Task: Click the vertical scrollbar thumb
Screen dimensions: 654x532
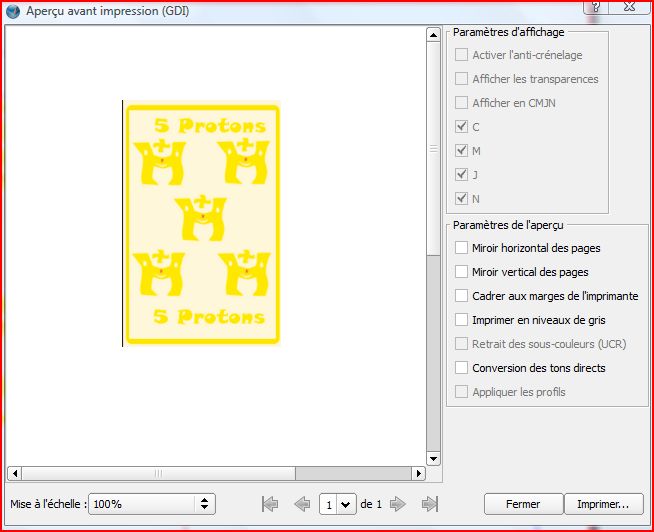Action: pyautogui.click(x=433, y=149)
